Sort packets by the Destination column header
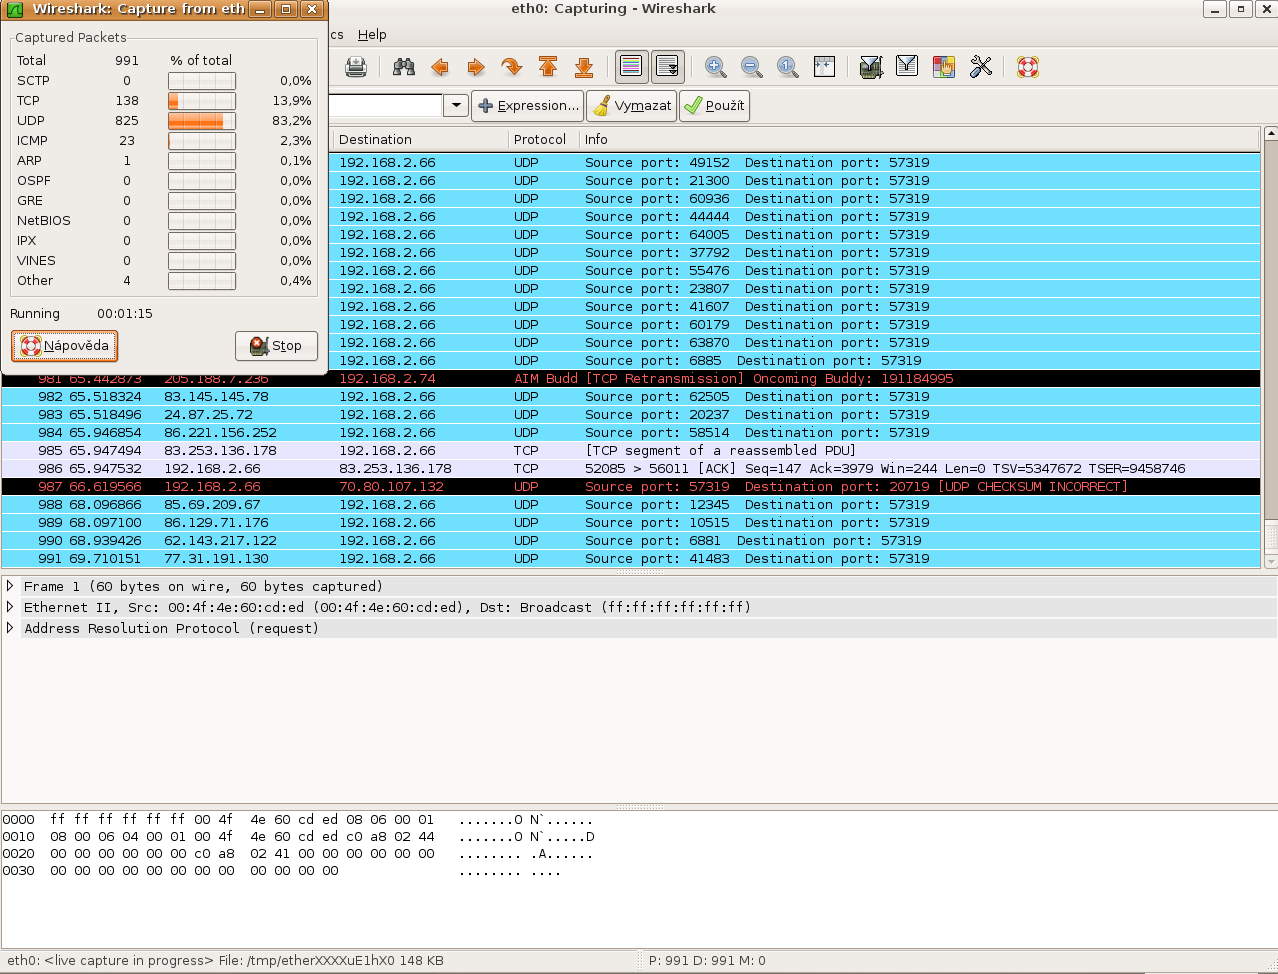The height and width of the screenshot is (974, 1278). tap(419, 139)
